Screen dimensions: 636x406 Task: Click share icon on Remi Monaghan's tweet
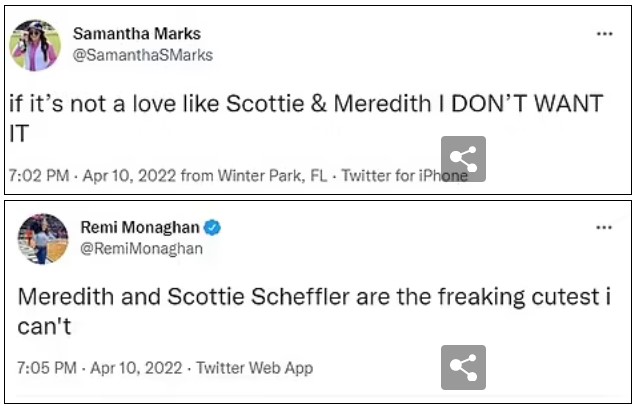click(463, 367)
